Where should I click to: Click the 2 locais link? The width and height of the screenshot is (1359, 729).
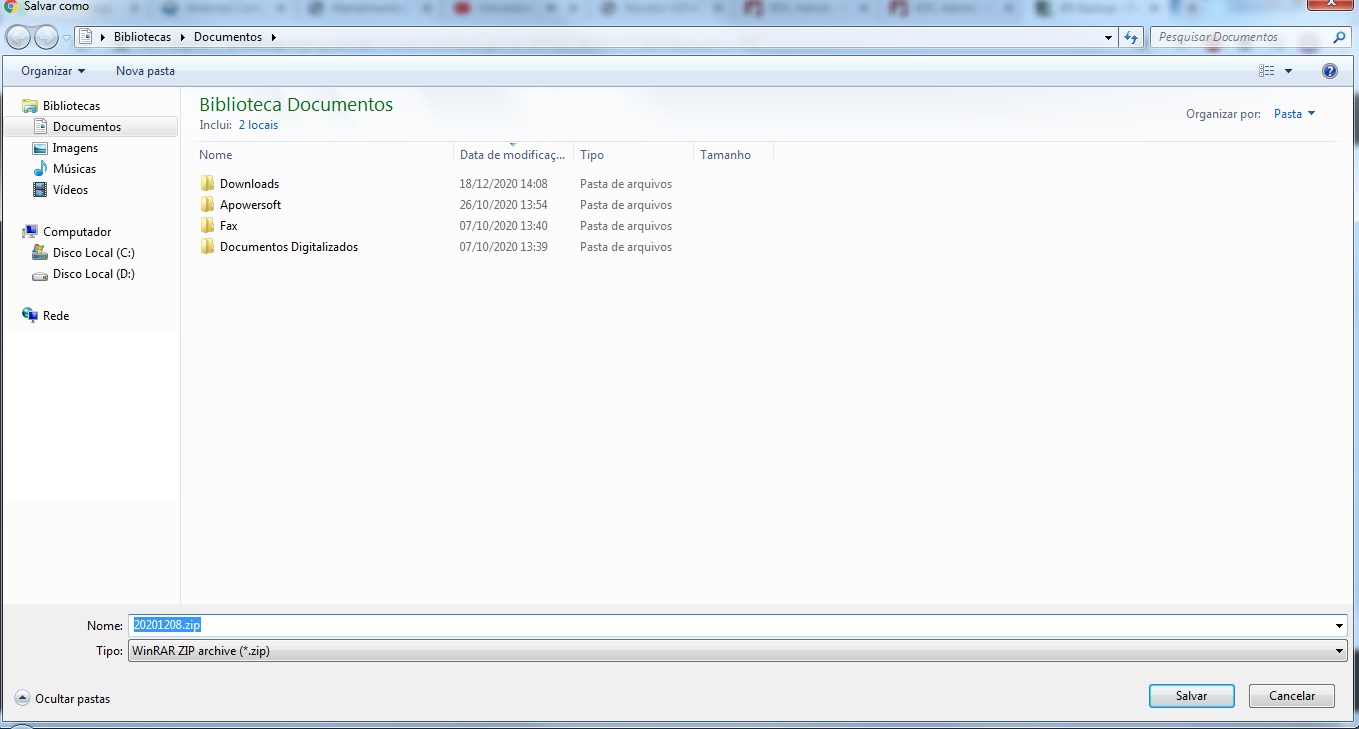[258, 125]
